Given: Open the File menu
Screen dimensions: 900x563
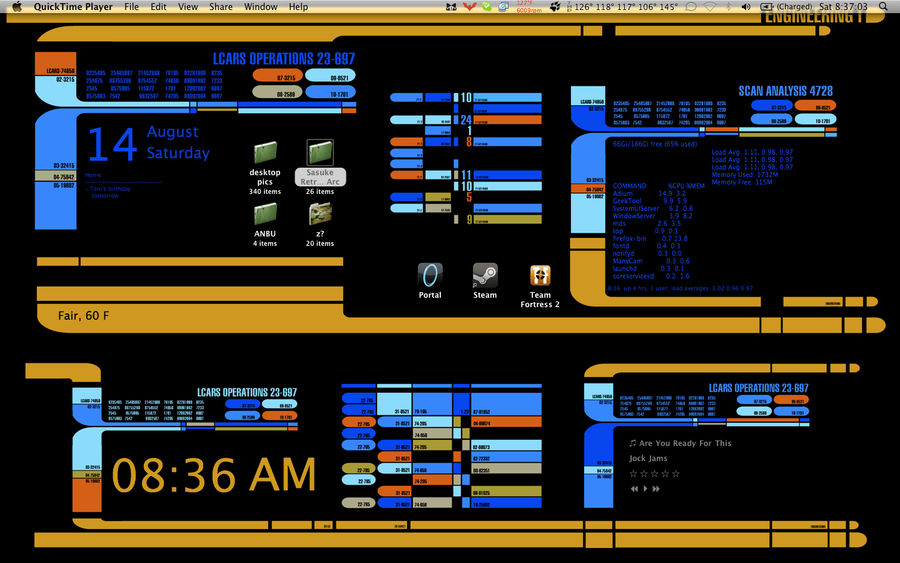Looking at the screenshot, I should (131, 7).
